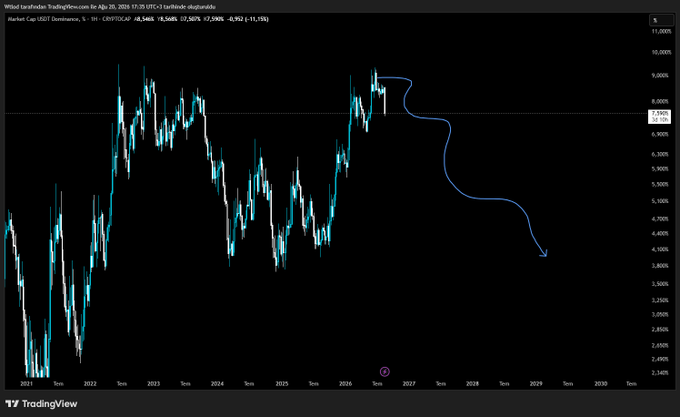Click the CRYPTOCAP exchange label
Screen dimensions: 680x417
coord(117,19)
